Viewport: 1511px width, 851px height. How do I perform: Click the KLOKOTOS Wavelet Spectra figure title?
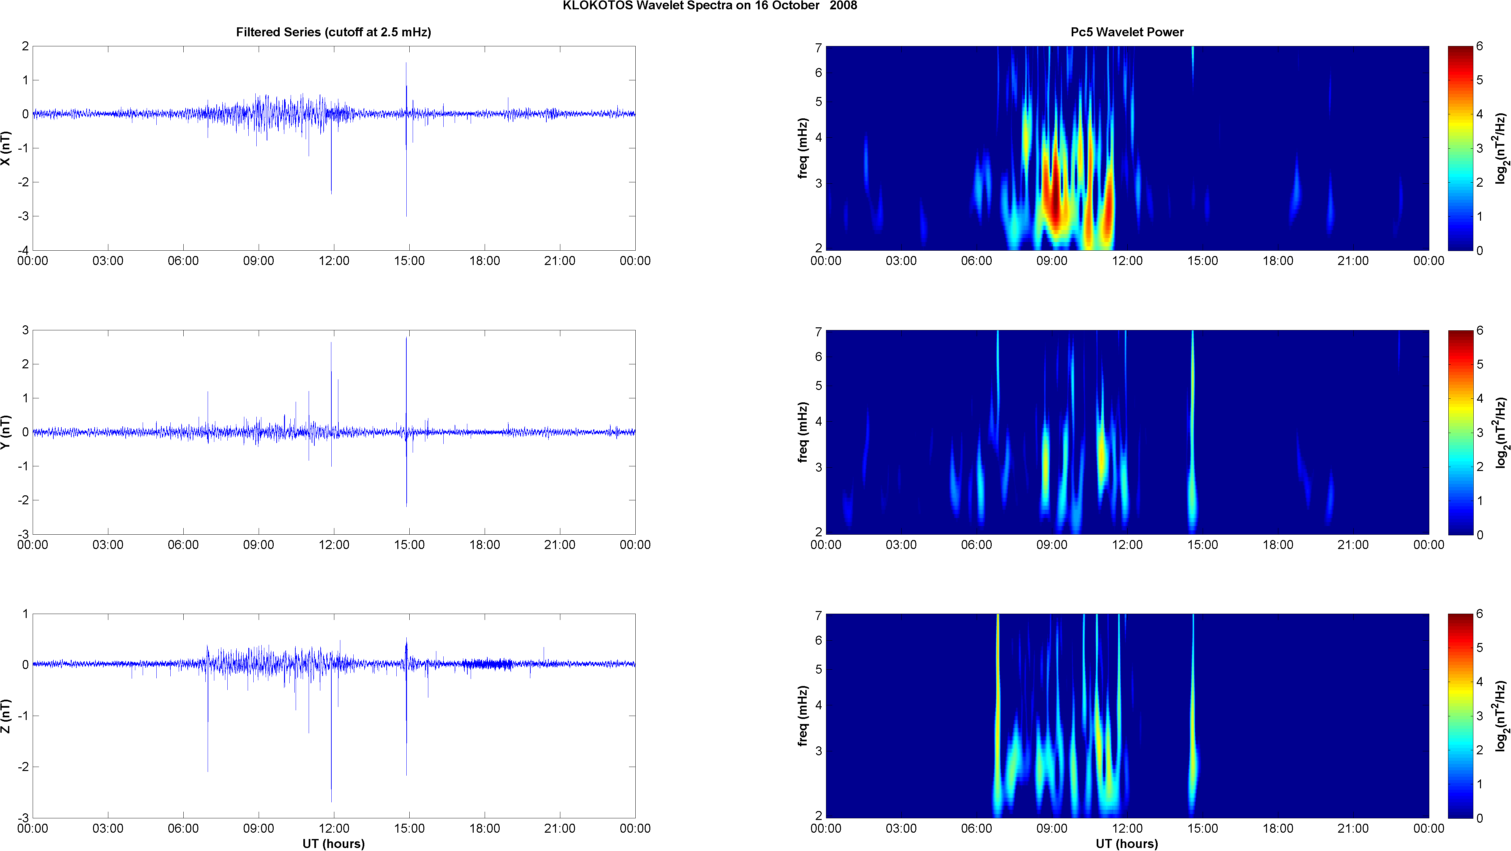click(x=709, y=5)
